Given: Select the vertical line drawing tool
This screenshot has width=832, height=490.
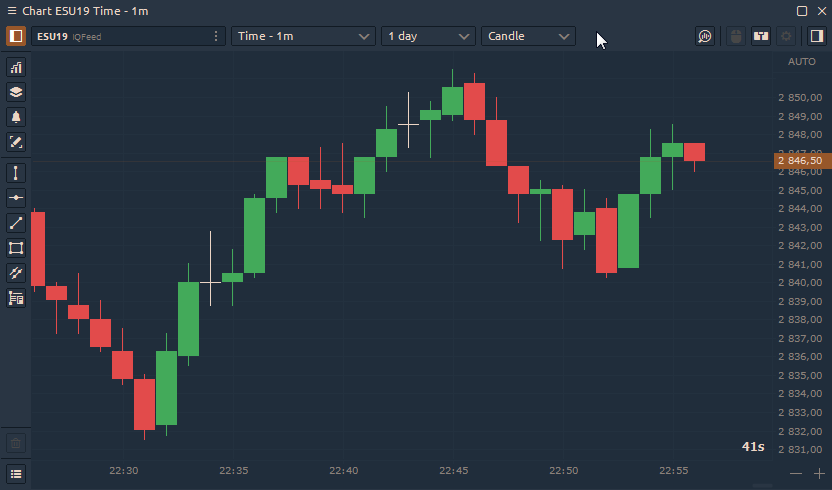Looking at the screenshot, I should coord(16,173).
